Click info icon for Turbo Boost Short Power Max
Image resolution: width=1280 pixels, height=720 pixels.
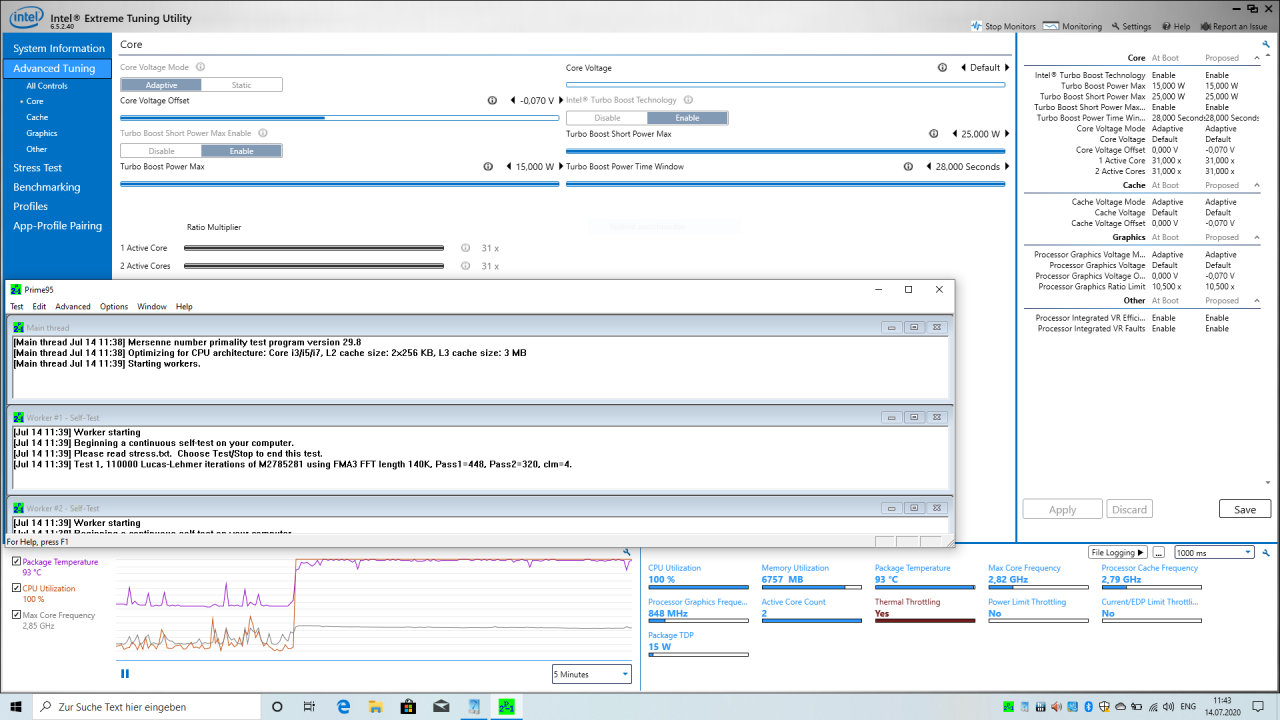click(933, 133)
